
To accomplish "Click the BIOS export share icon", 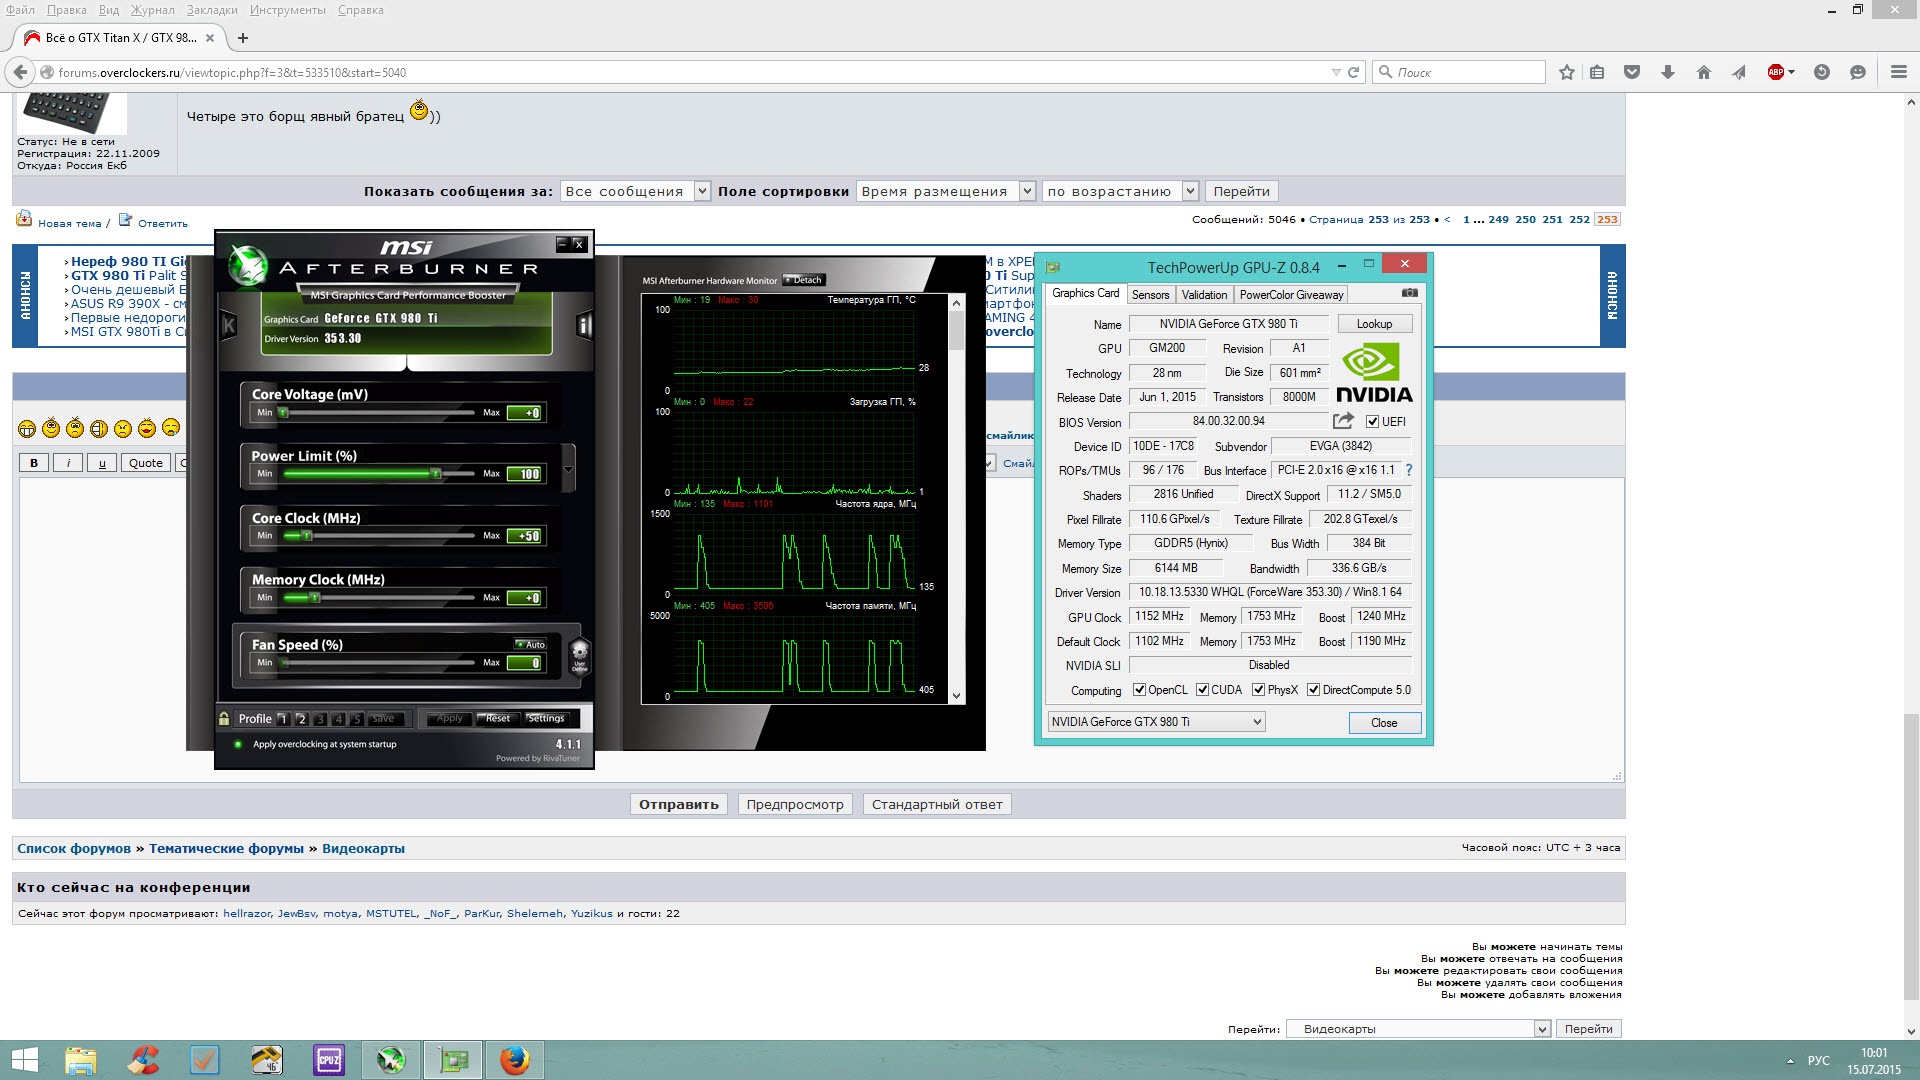I will [x=1343, y=421].
